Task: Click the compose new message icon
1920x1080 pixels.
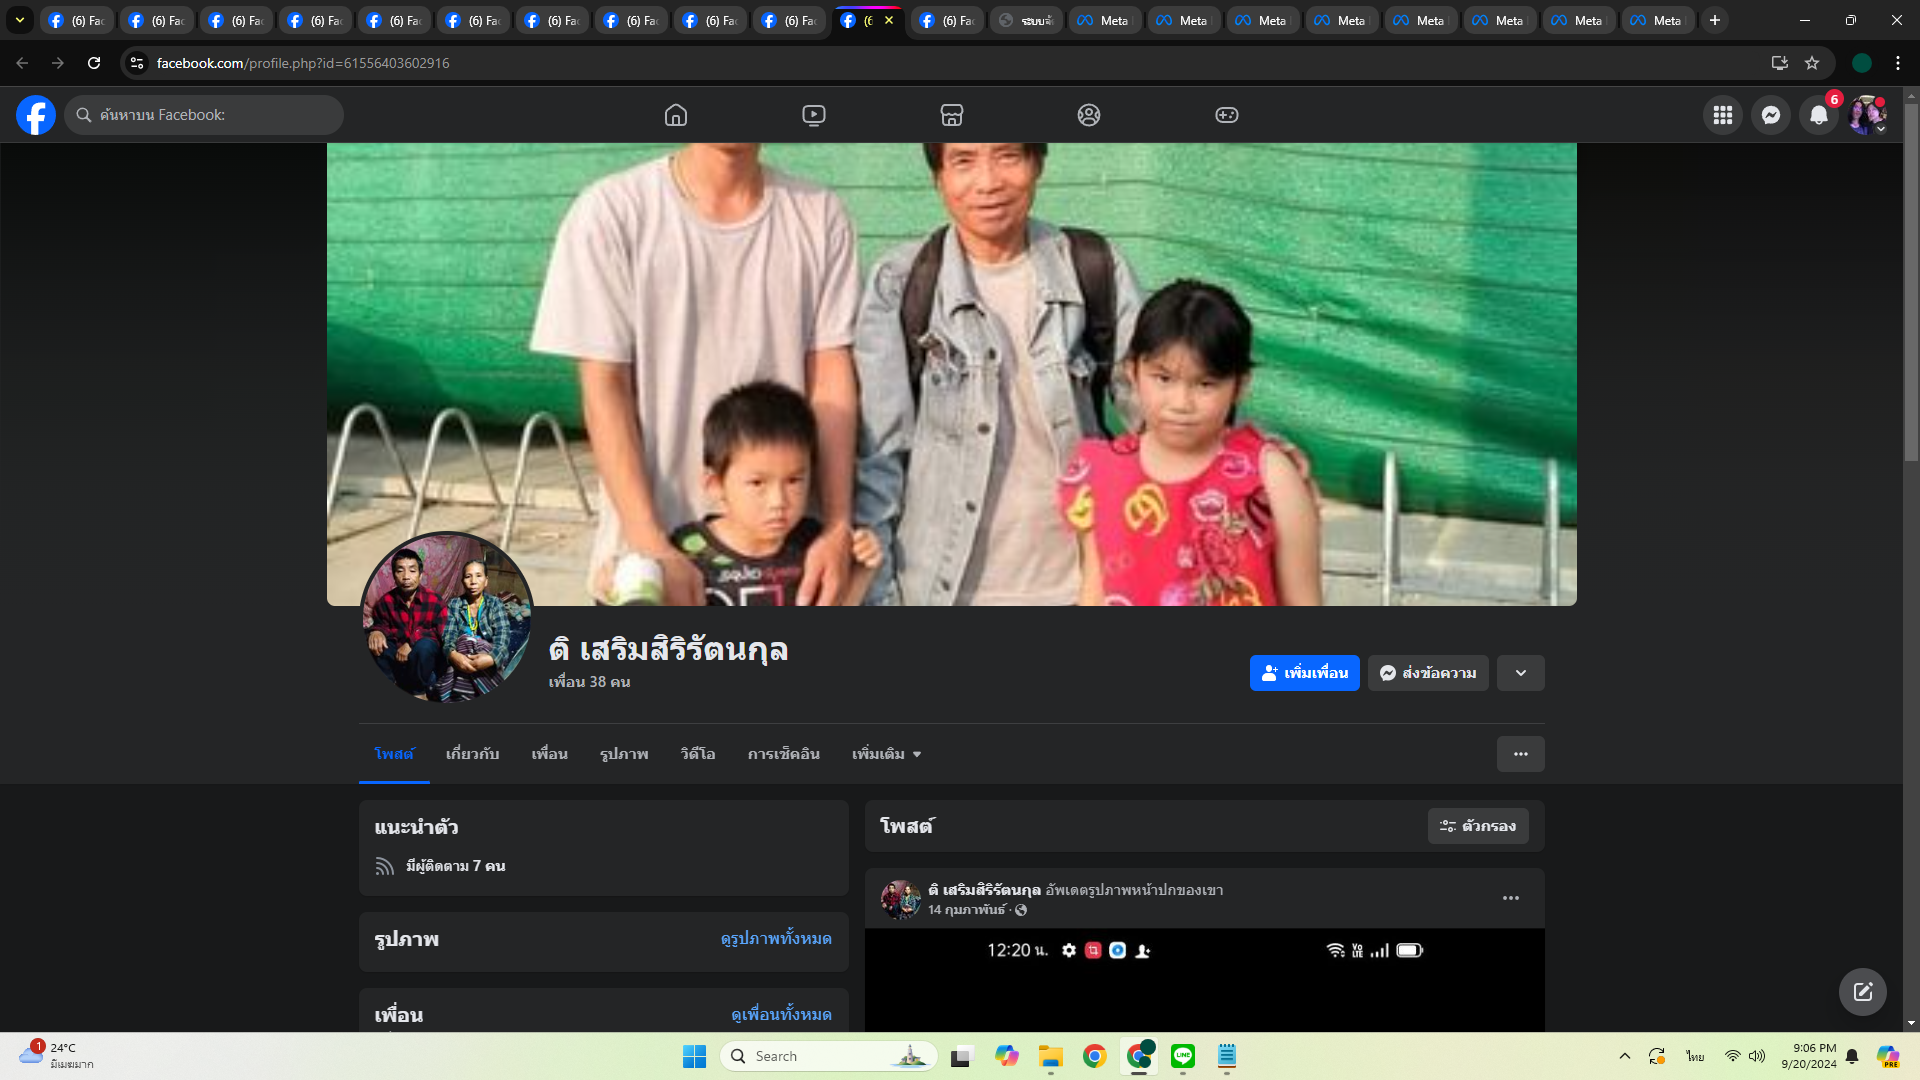Action: tap(1862, 991)
